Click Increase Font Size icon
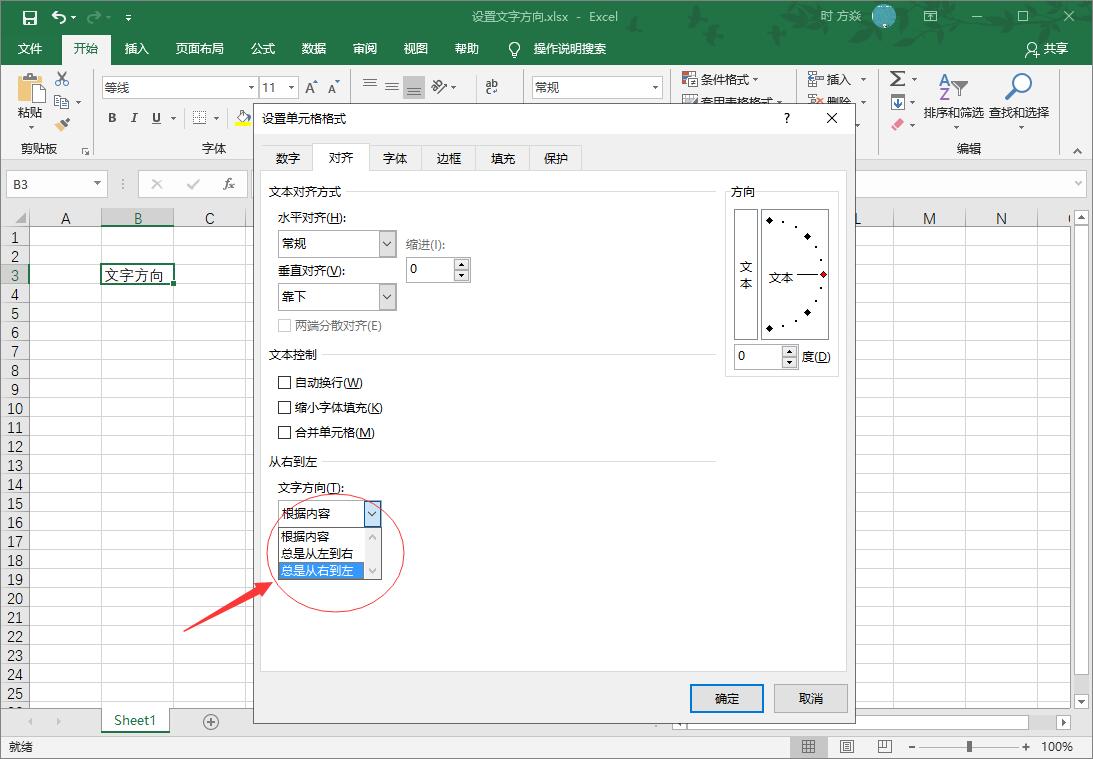The height and width of the screenshot is (759, 1093). click(312, 88)
